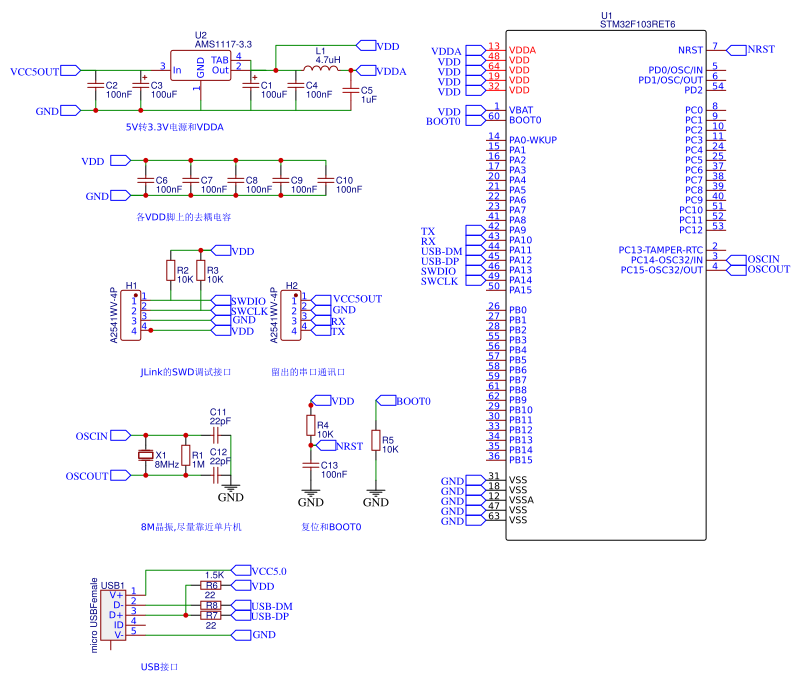Select BOOT0 pull-down resistor R5 10K
Image resolution: width=801 pixels, height=682 pixels.
tap(376, 440)
